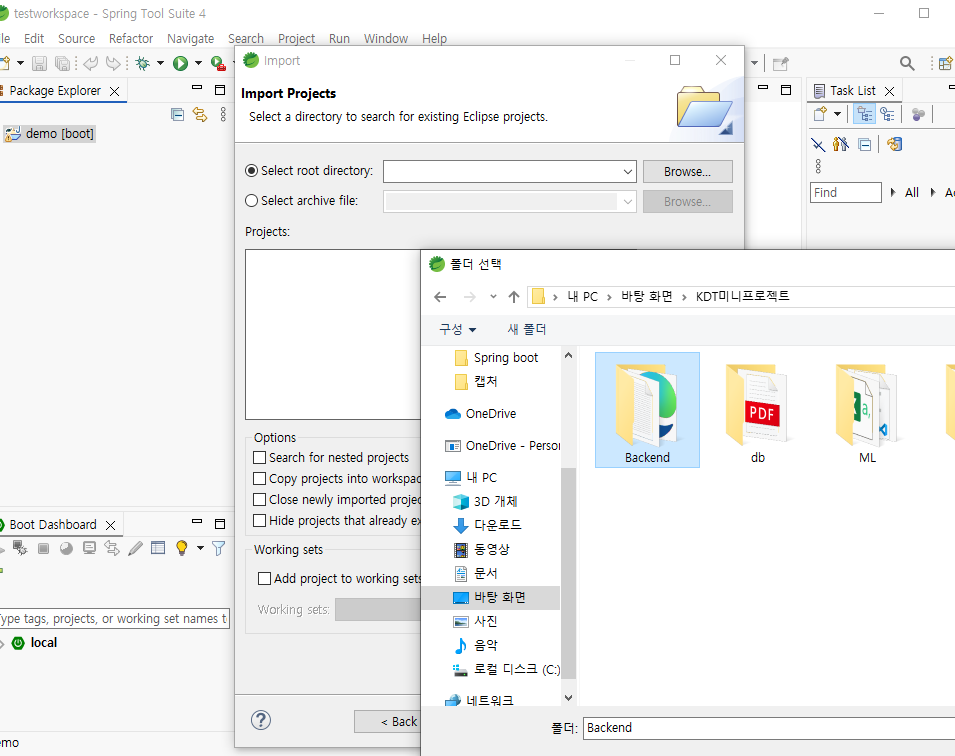
Task: Select the Backend folder thumbnail
Action: click(647, 410)
